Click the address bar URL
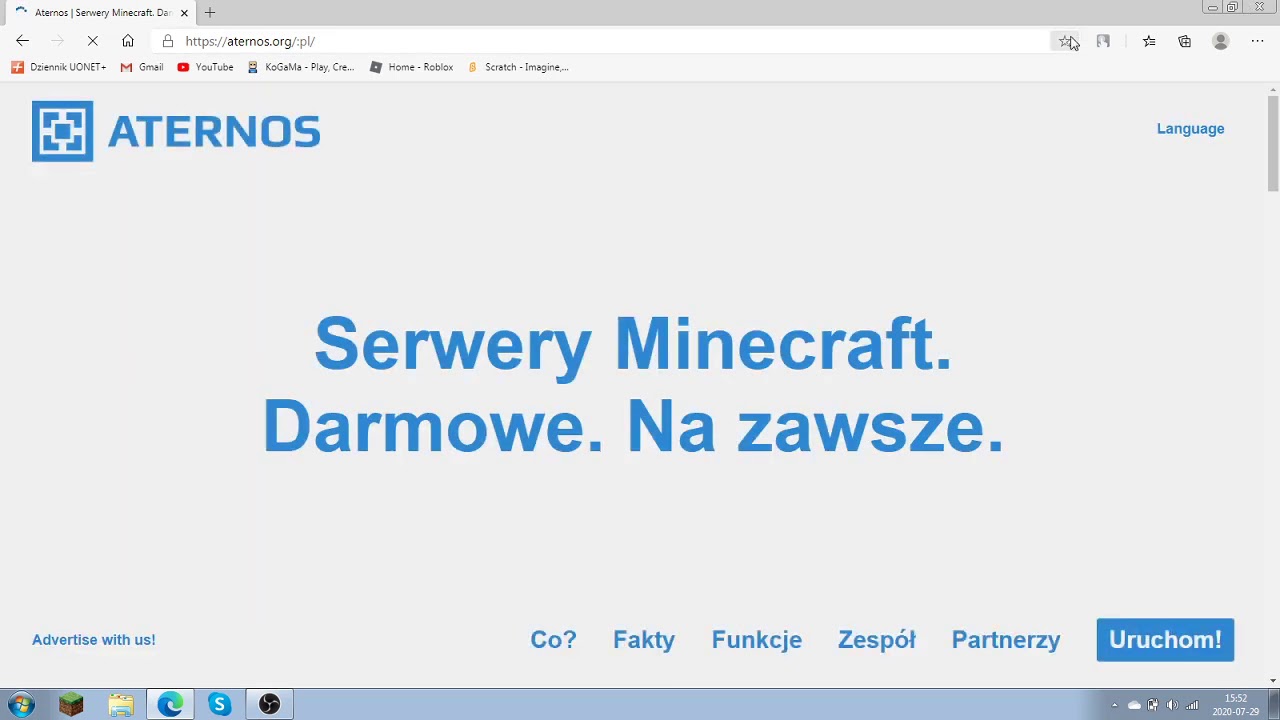 point(250,41)
